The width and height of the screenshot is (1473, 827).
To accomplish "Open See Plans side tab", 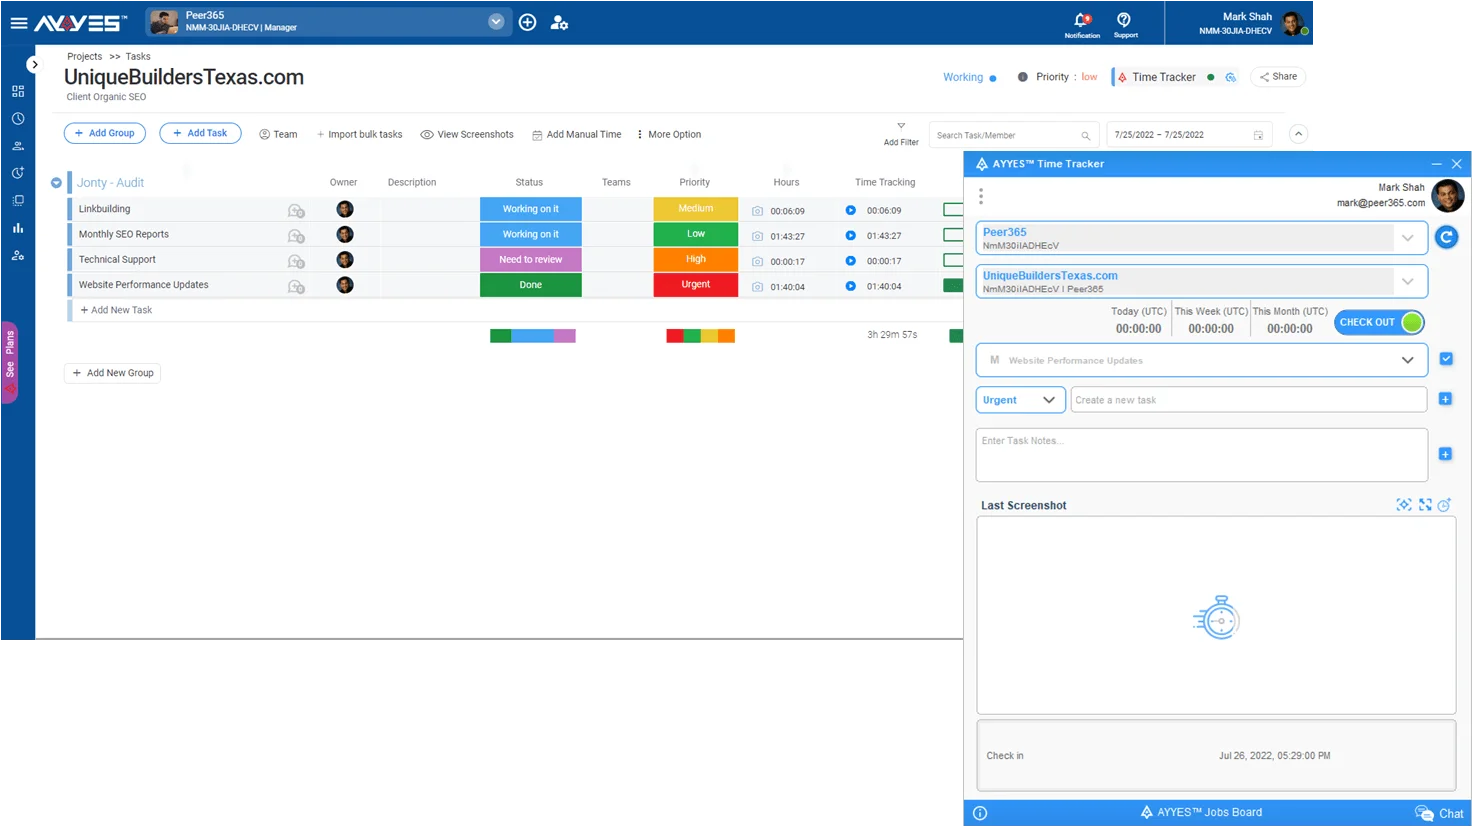I will point(10,362).
